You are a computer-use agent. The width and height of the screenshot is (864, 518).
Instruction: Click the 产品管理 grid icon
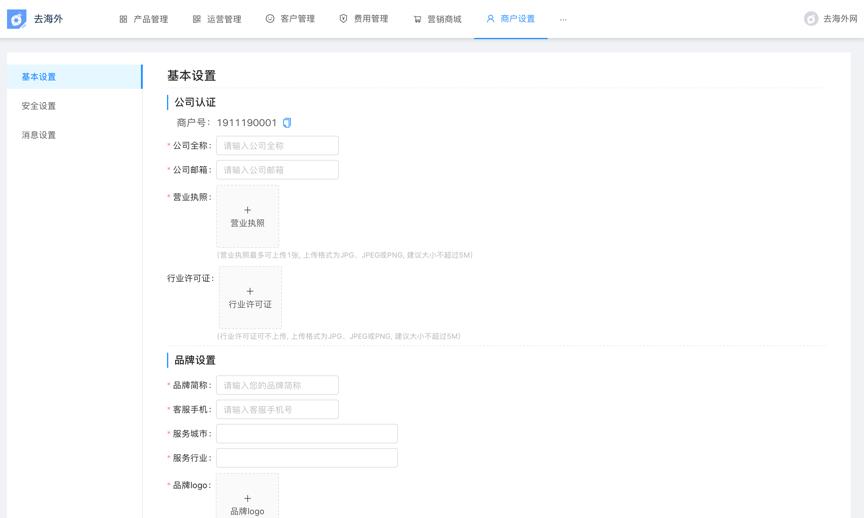[x=123, y=19]
